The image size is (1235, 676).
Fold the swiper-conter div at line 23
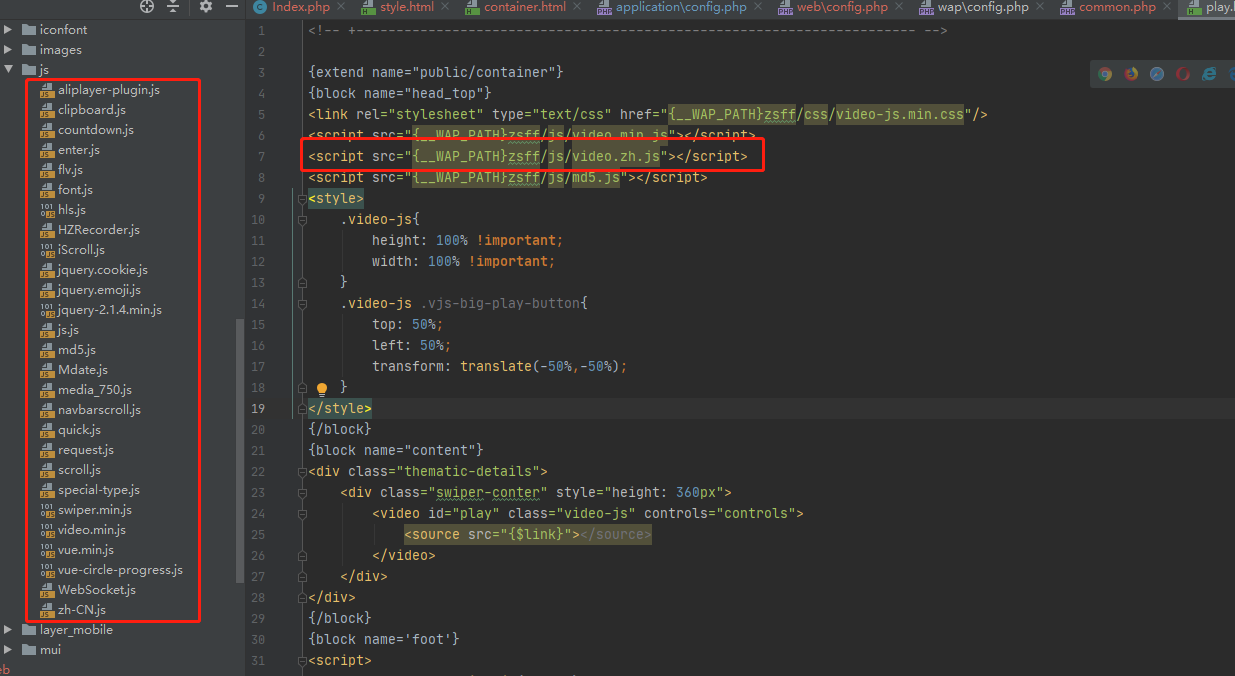(x=302, y=493)
